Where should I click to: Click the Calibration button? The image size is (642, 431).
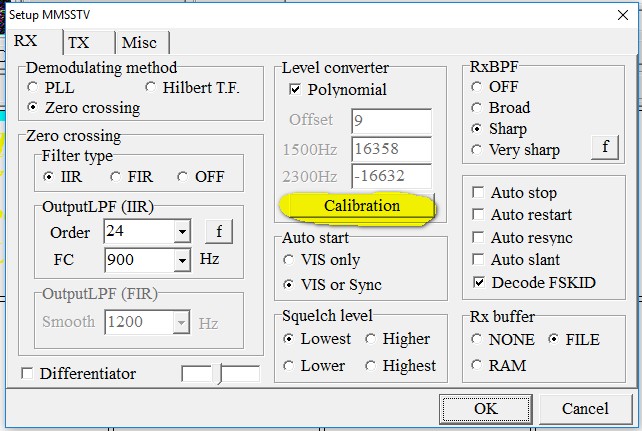tap(361, 206)
